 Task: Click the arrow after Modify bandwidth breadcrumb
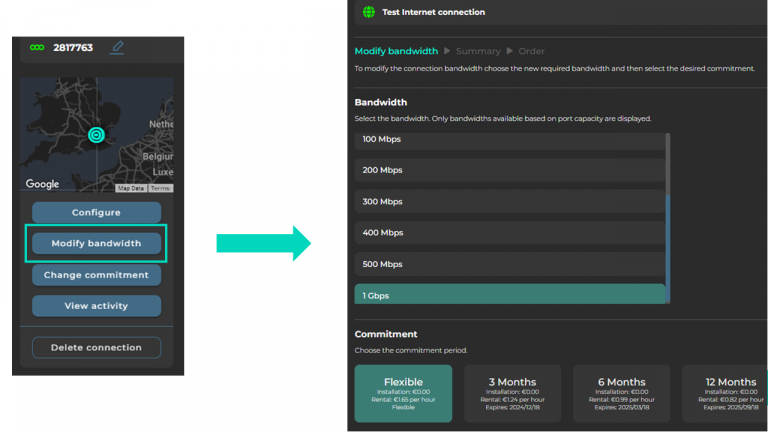[x=447, y=51]
